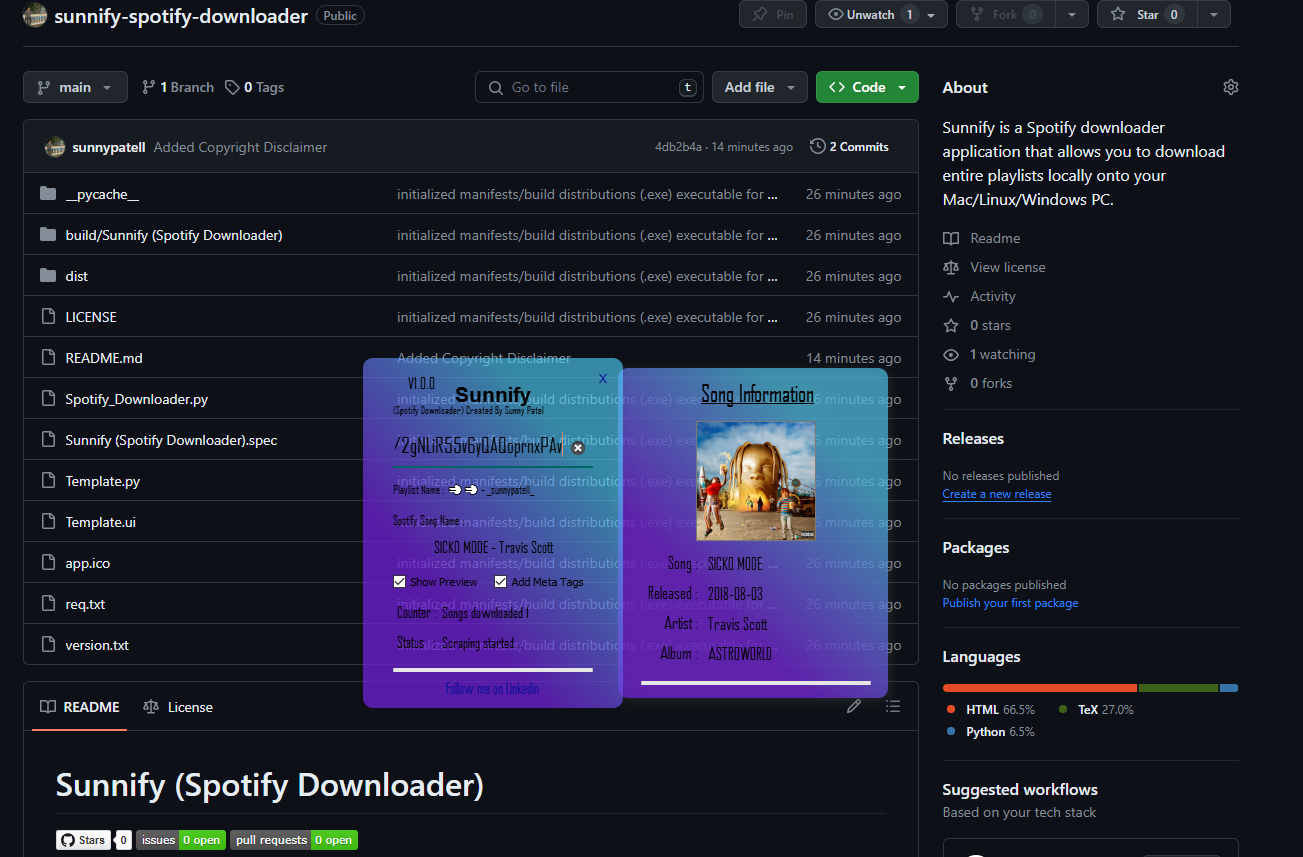This screenshot has height=857, width=1303.
Task: Close the Sunnify window with X
Action: (x=603, y=378)
